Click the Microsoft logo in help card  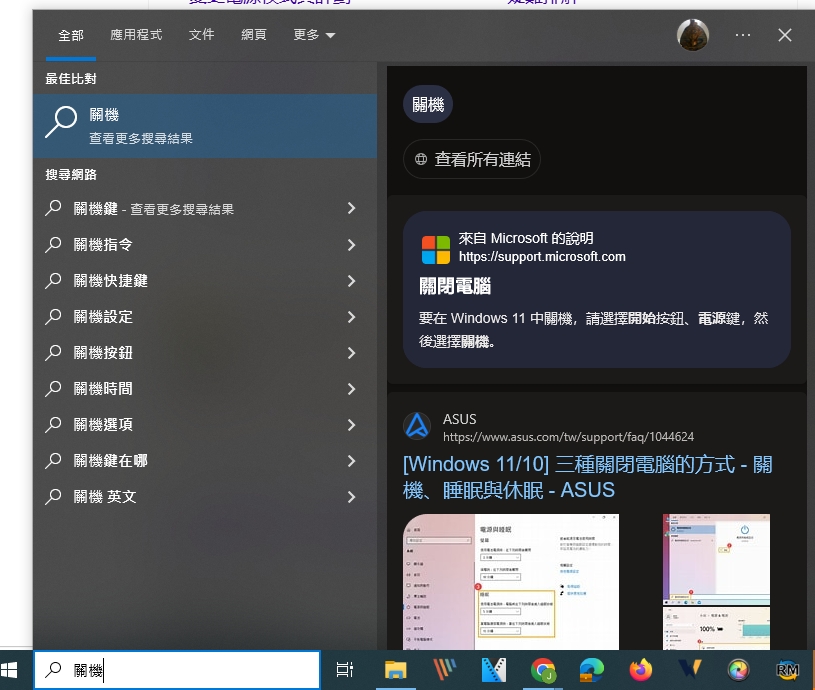click(436, 250)
